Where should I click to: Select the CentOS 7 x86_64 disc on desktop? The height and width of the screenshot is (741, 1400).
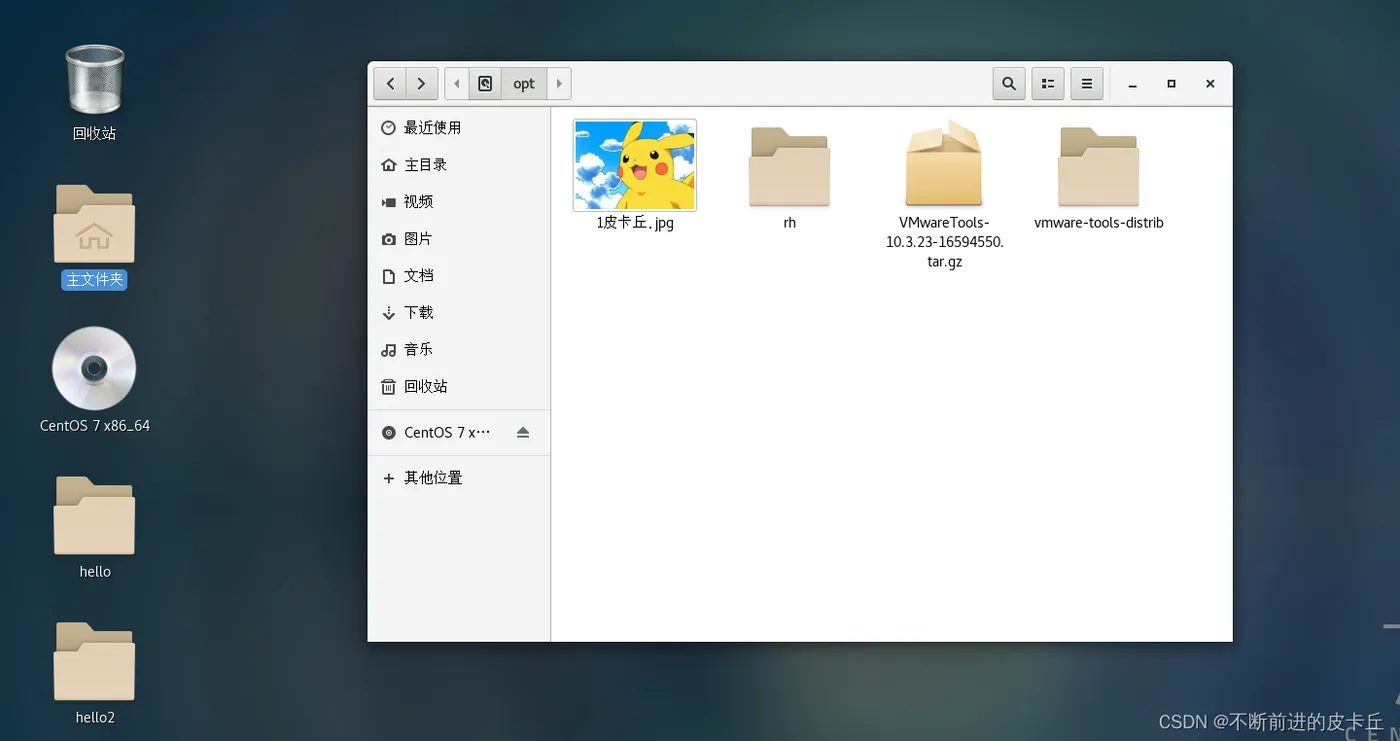94,368
